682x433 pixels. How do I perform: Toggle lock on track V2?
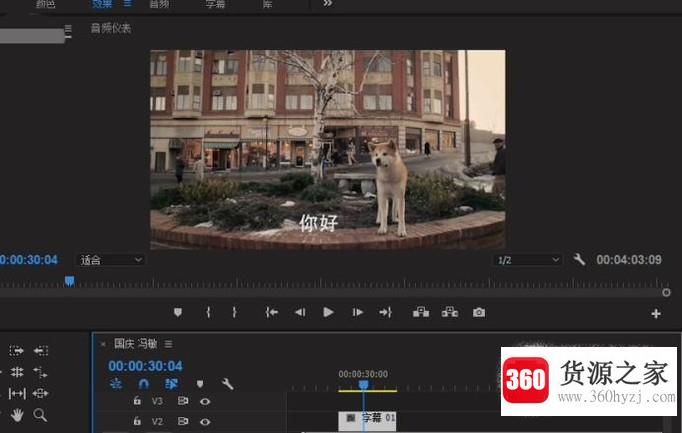[x=137, y=420]
